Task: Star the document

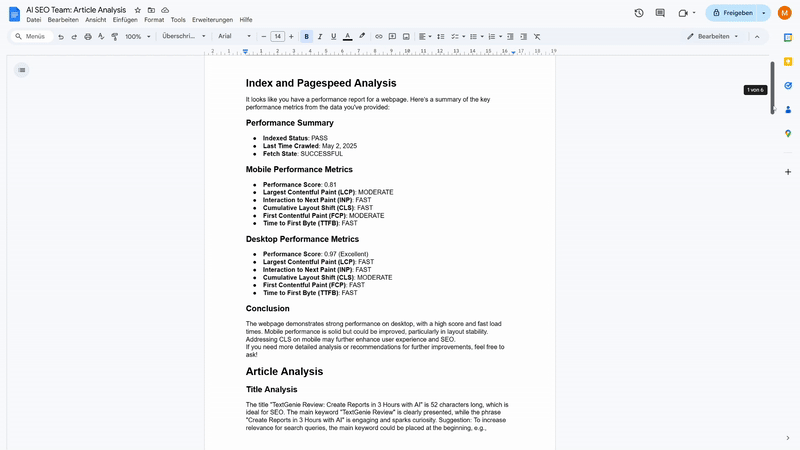Action: coord(138,10)
